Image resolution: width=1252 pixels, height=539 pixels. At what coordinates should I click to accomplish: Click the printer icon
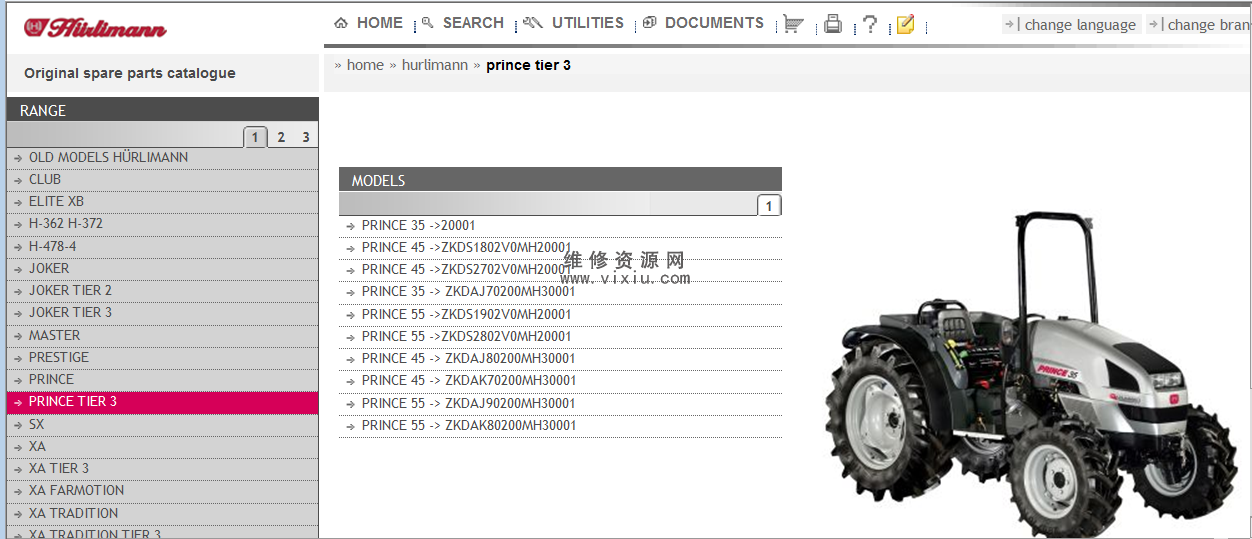click(x=832, y=24)
